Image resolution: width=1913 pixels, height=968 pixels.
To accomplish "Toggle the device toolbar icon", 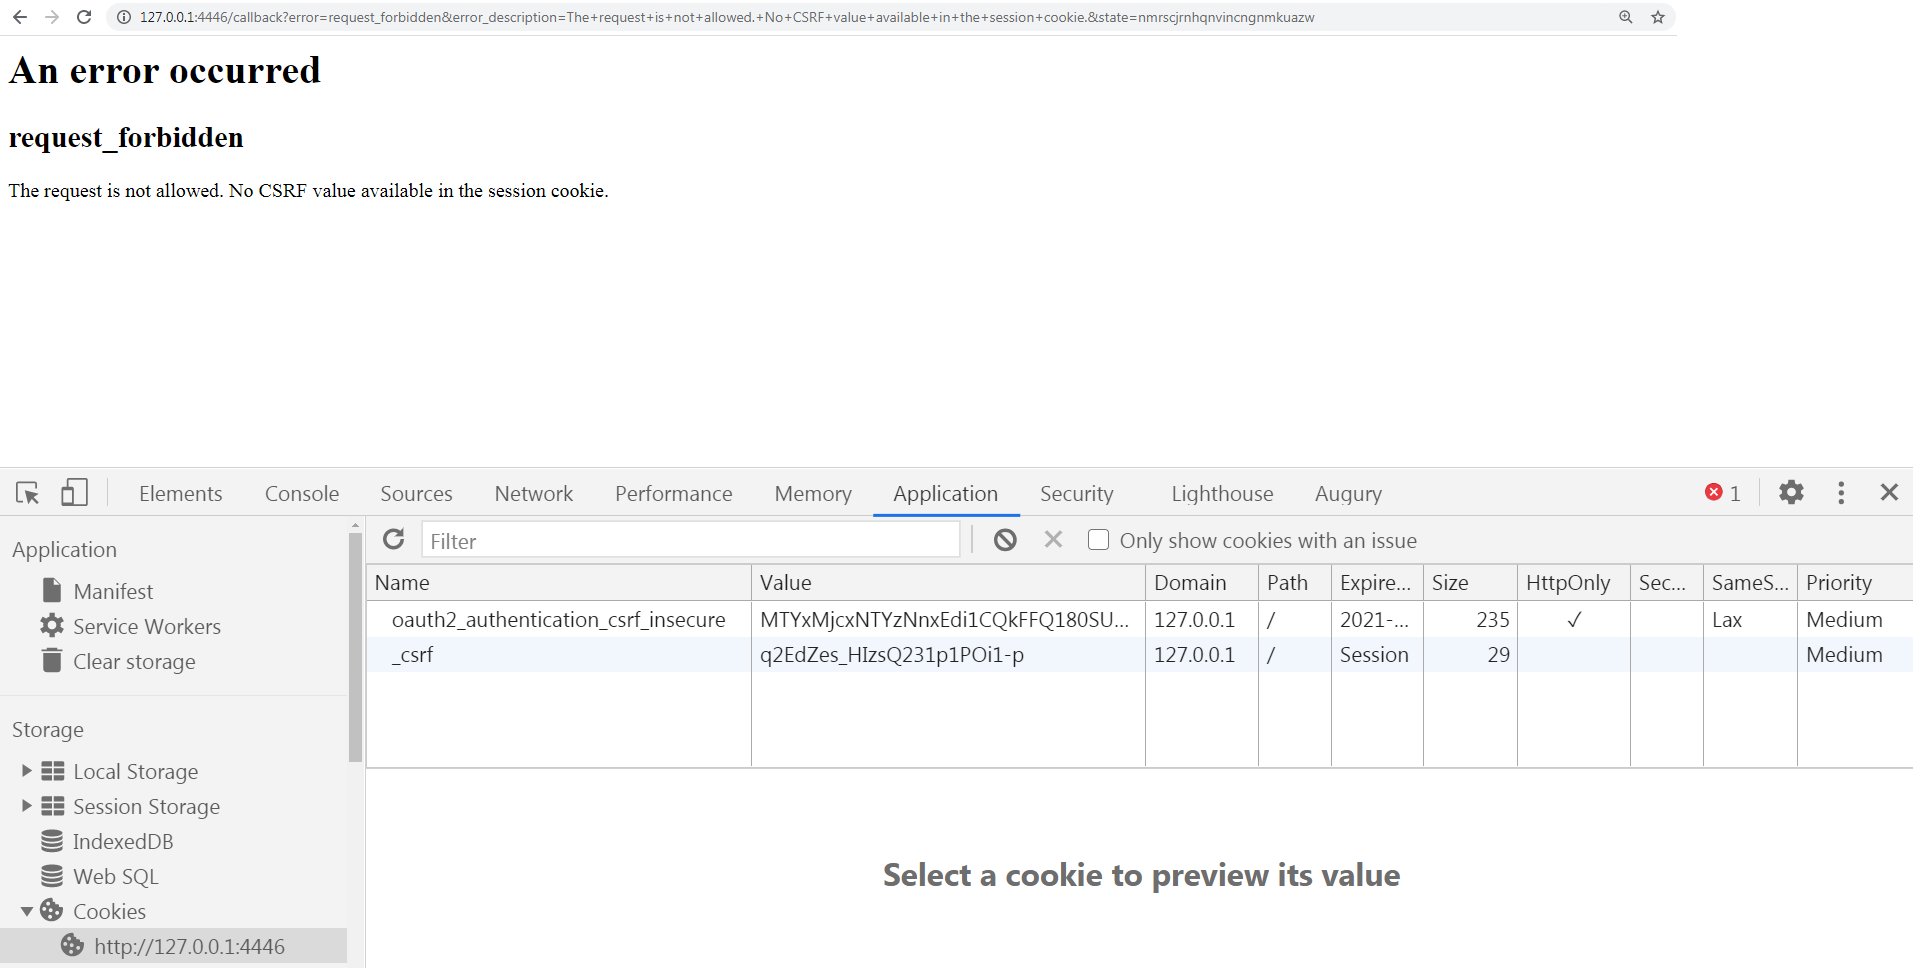I will tap(74, 492).
